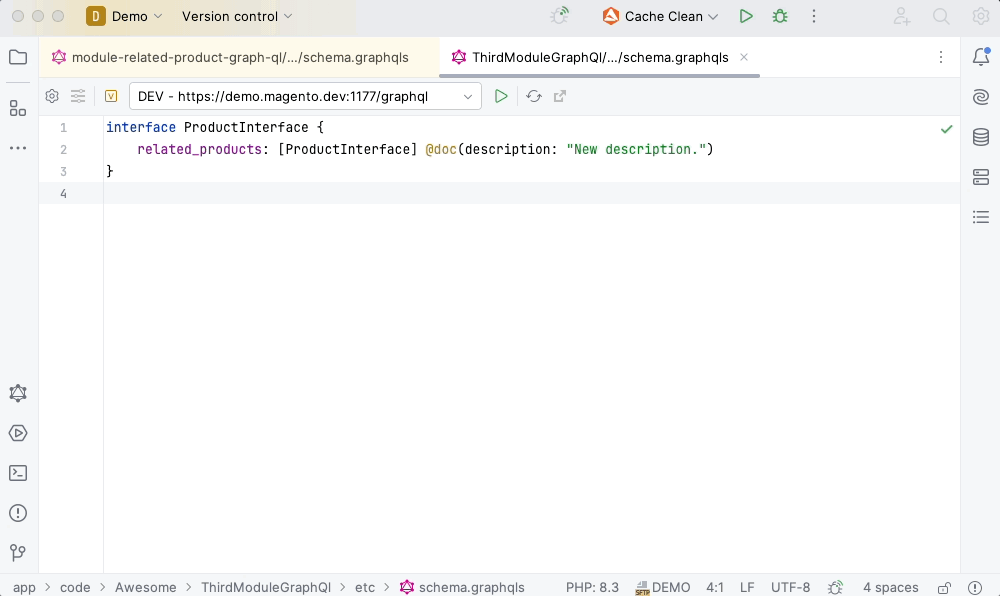Click status bar debug listener bug icon
This screenshot has width=1000, height=596.
point(835,587)
